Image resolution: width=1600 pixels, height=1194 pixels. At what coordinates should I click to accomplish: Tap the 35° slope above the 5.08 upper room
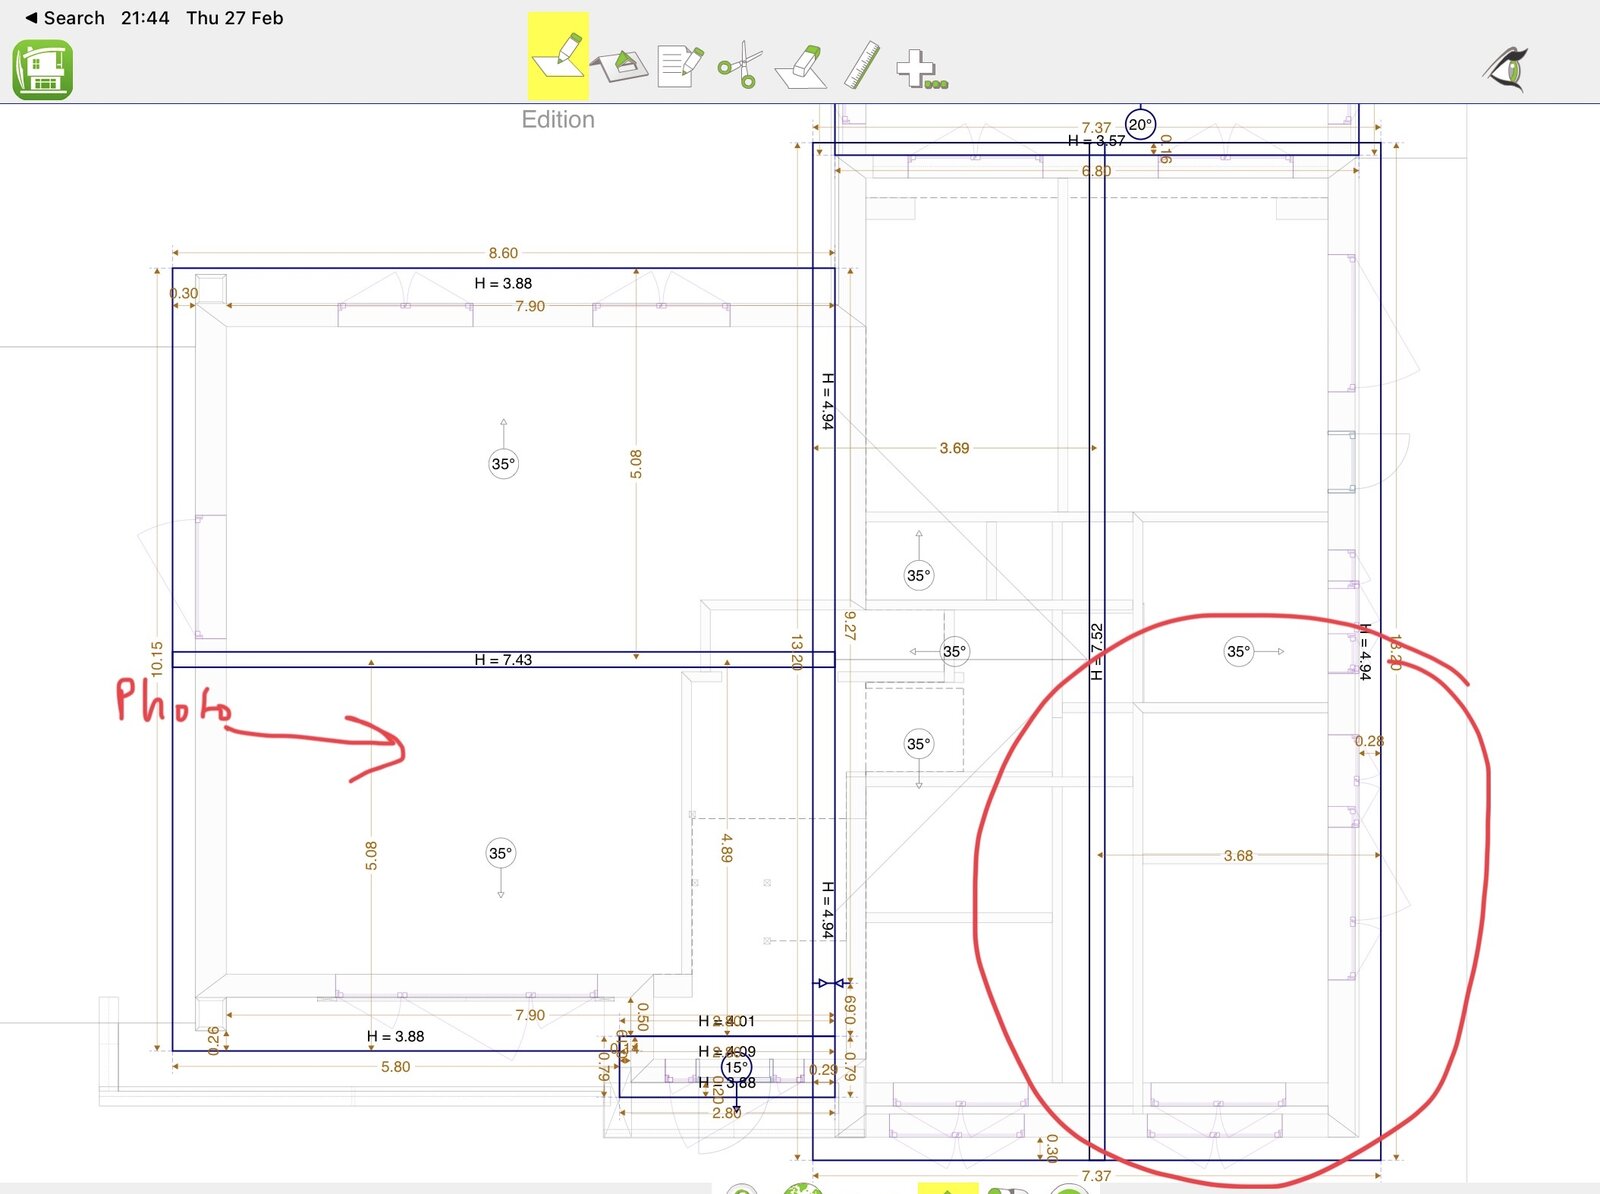tap(503, 464)
